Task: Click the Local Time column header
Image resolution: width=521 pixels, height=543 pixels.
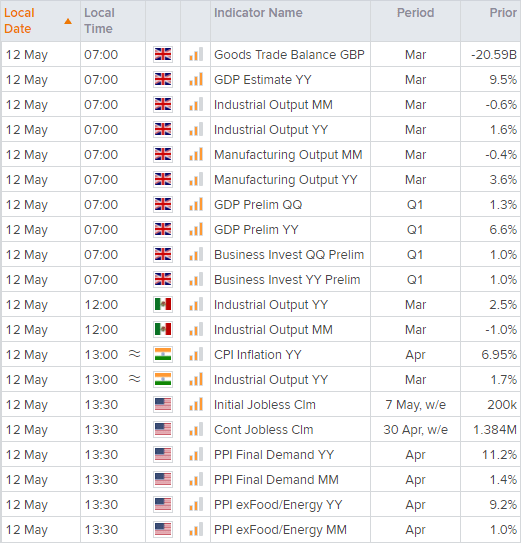Action: (x=99, y=21)
